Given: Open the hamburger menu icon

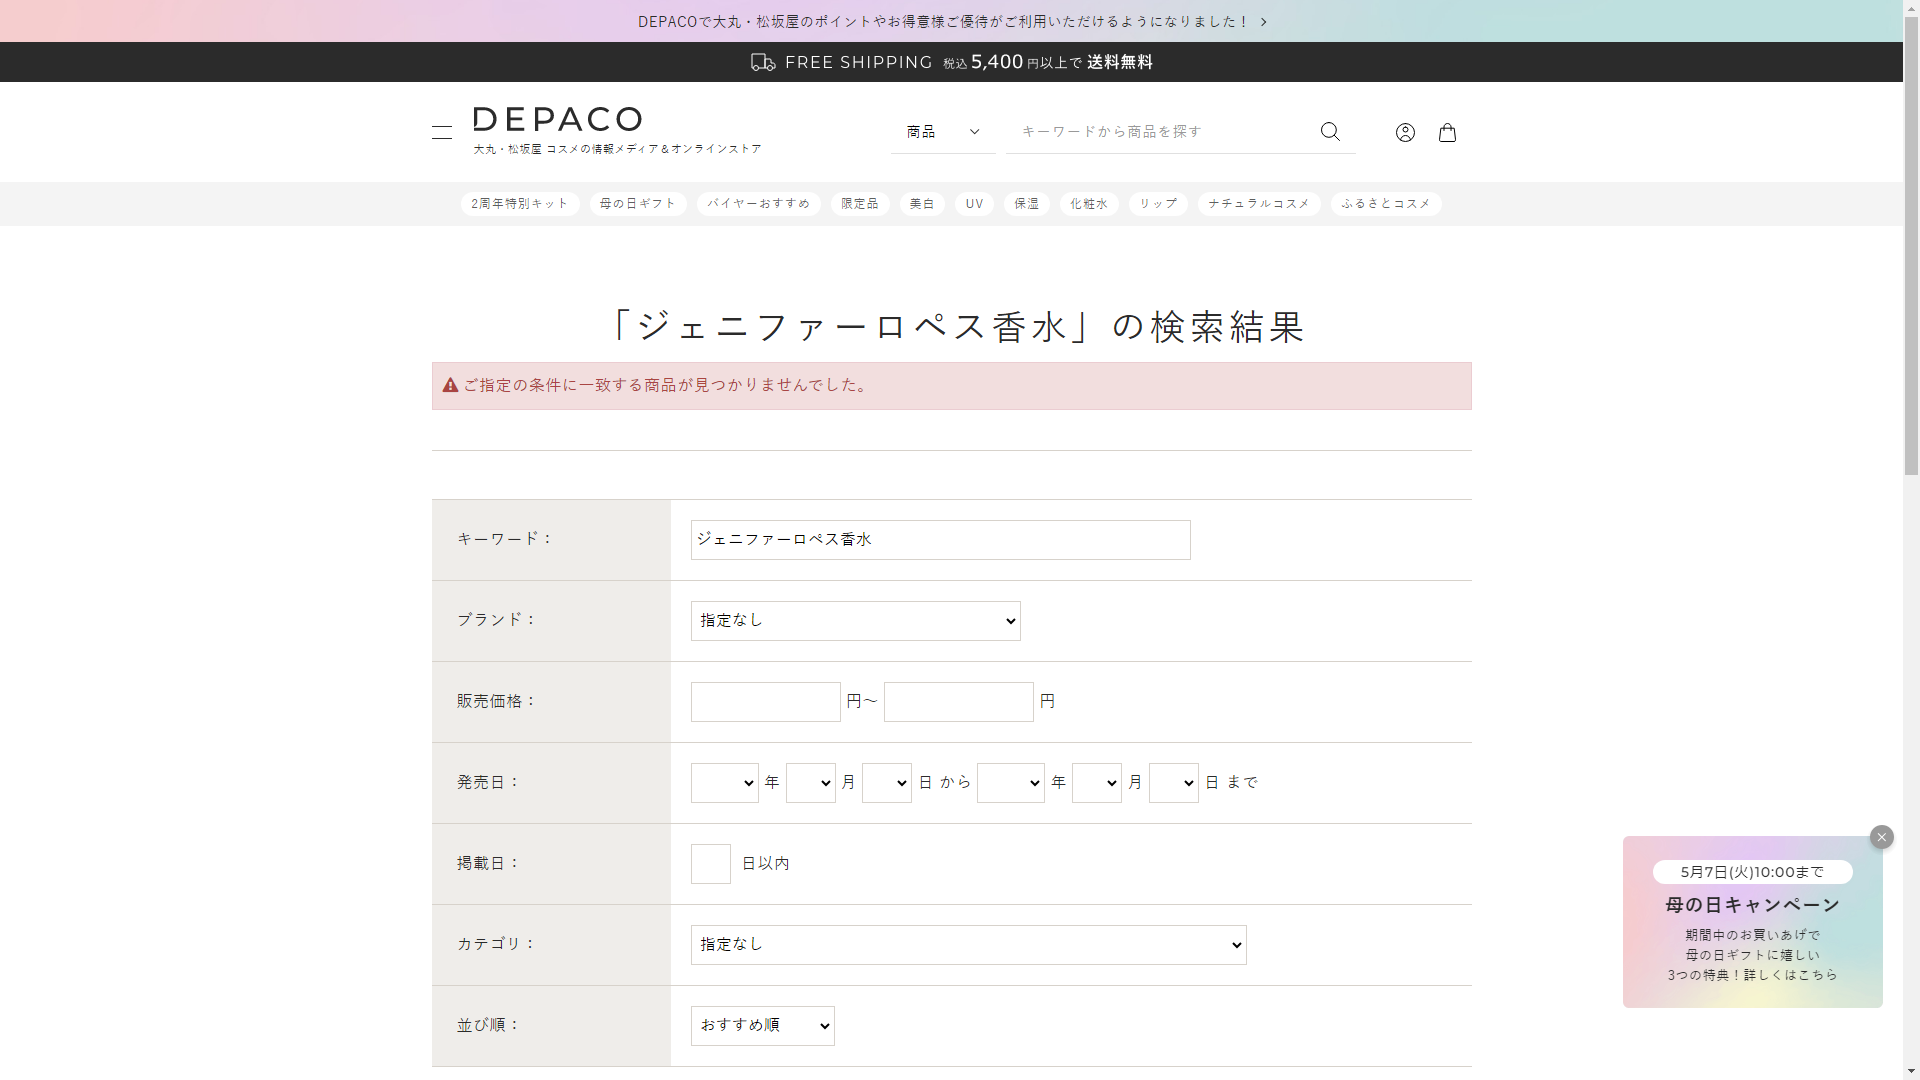Looking at the screenshot, I should 442,132.
